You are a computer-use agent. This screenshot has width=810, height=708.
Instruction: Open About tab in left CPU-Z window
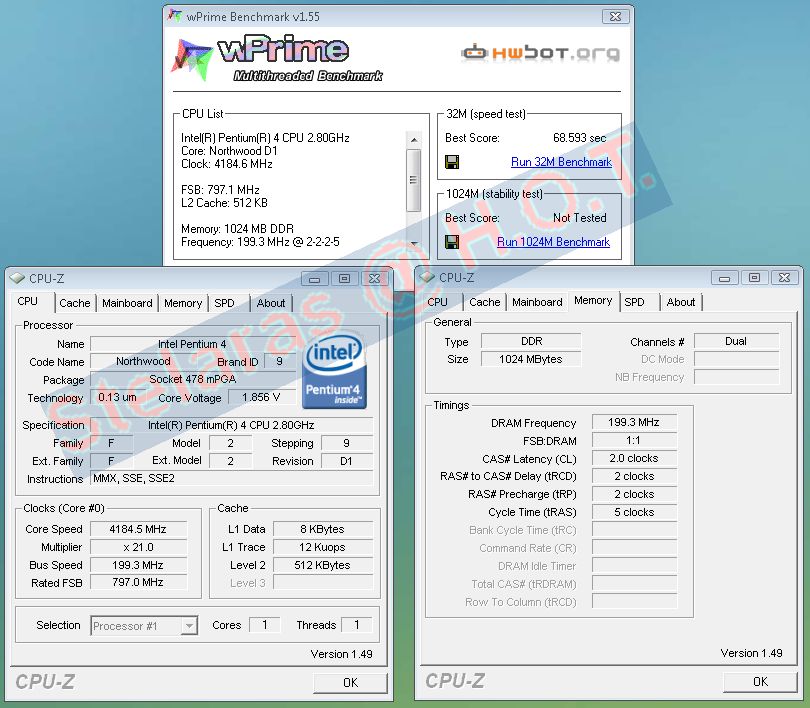(271, 303)
